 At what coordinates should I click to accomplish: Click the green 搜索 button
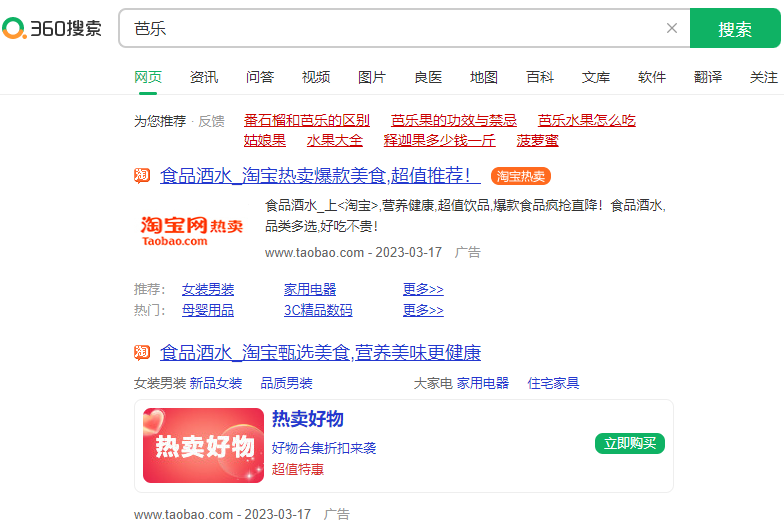coord(735,28)
